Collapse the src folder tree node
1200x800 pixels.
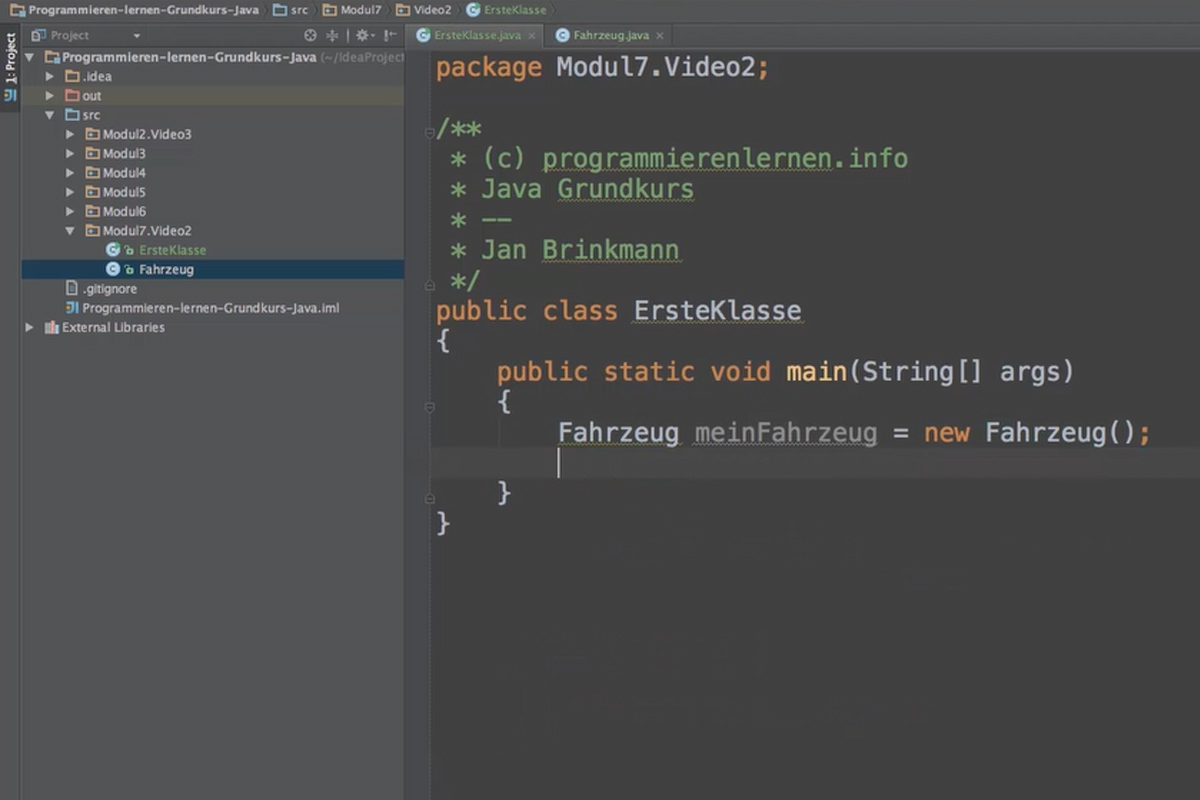tap(48, 114)
